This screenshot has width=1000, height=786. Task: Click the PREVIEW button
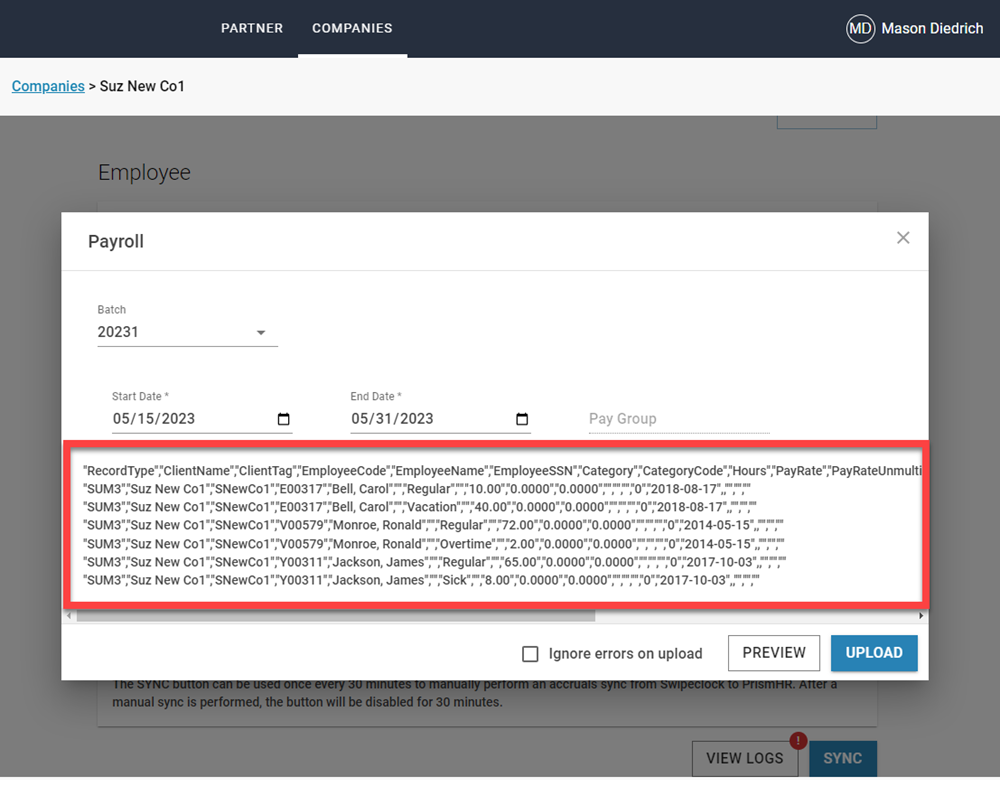(x=773, y=653)
